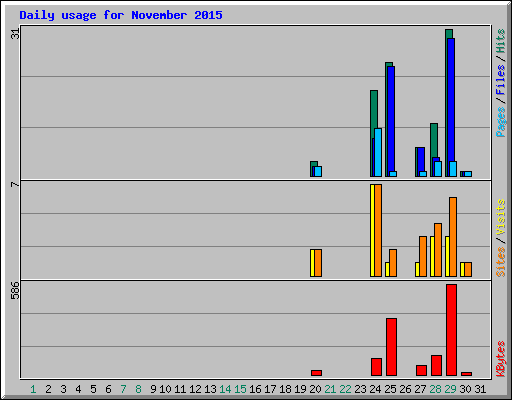Click the blue files bar for day 27
Image resolution: width=512 pixels, height=400 pixels.
(x=421, y=159)
